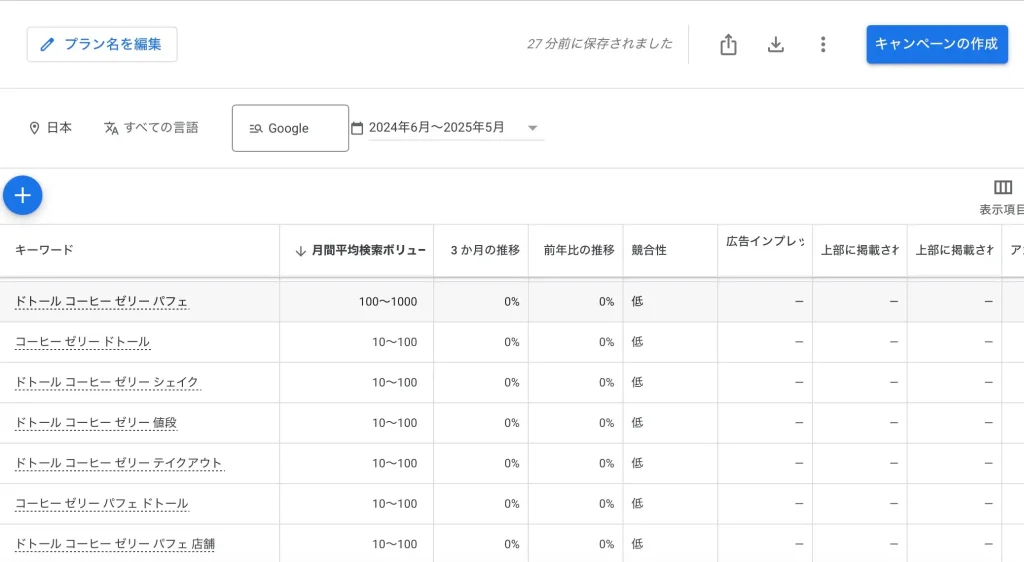This screenshot has height=562, width=1024.
Task: Click the blue plus add keyword button
Action: (x=23, y=195)
